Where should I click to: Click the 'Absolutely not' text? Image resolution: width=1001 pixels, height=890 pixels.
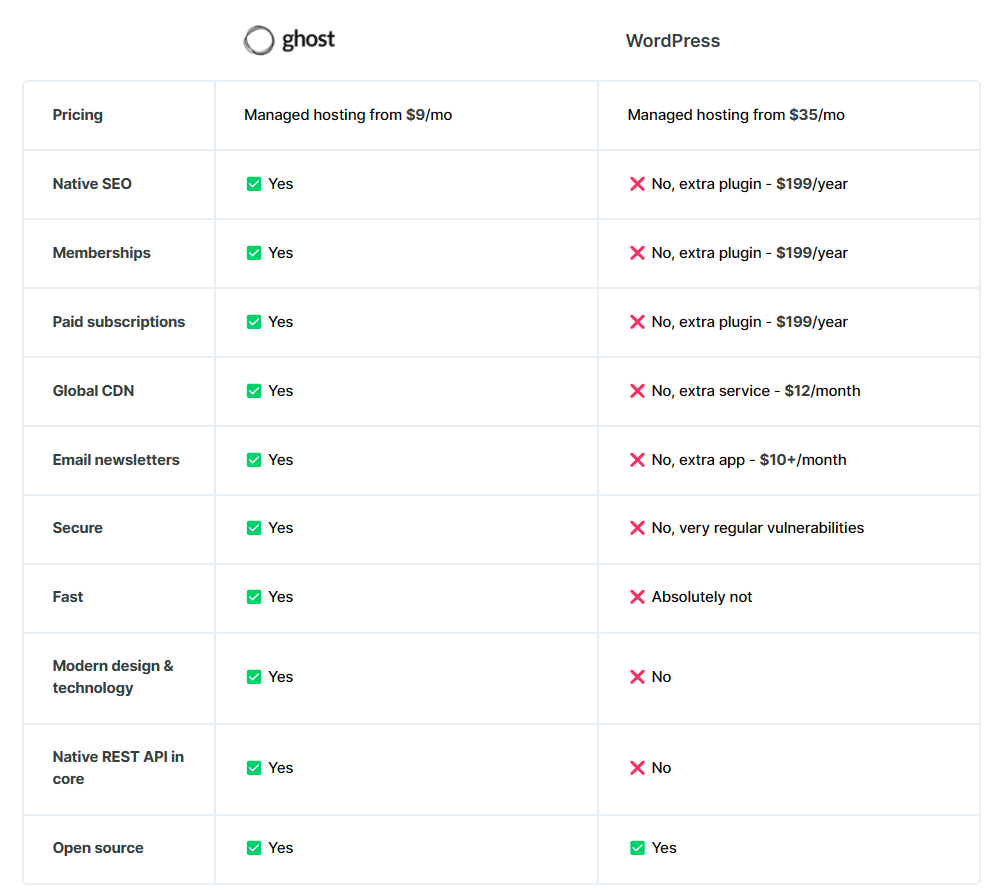pos(702,597)
